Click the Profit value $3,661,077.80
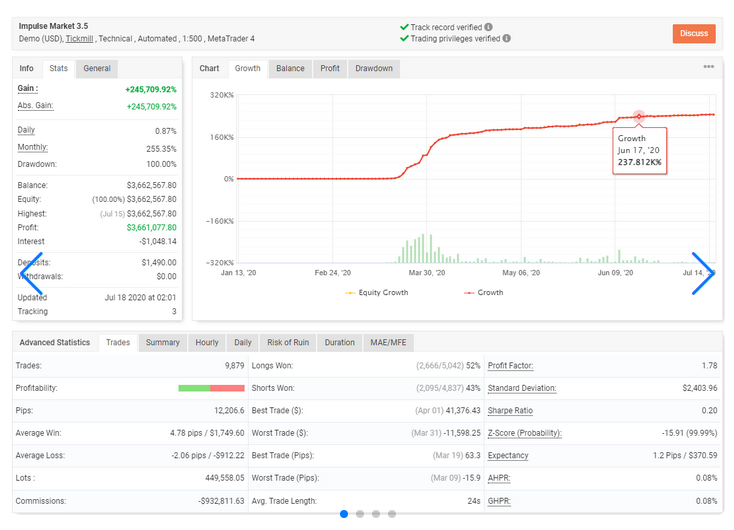The width and height of the screenshot is (734, 530). click(x=152, y=228)
